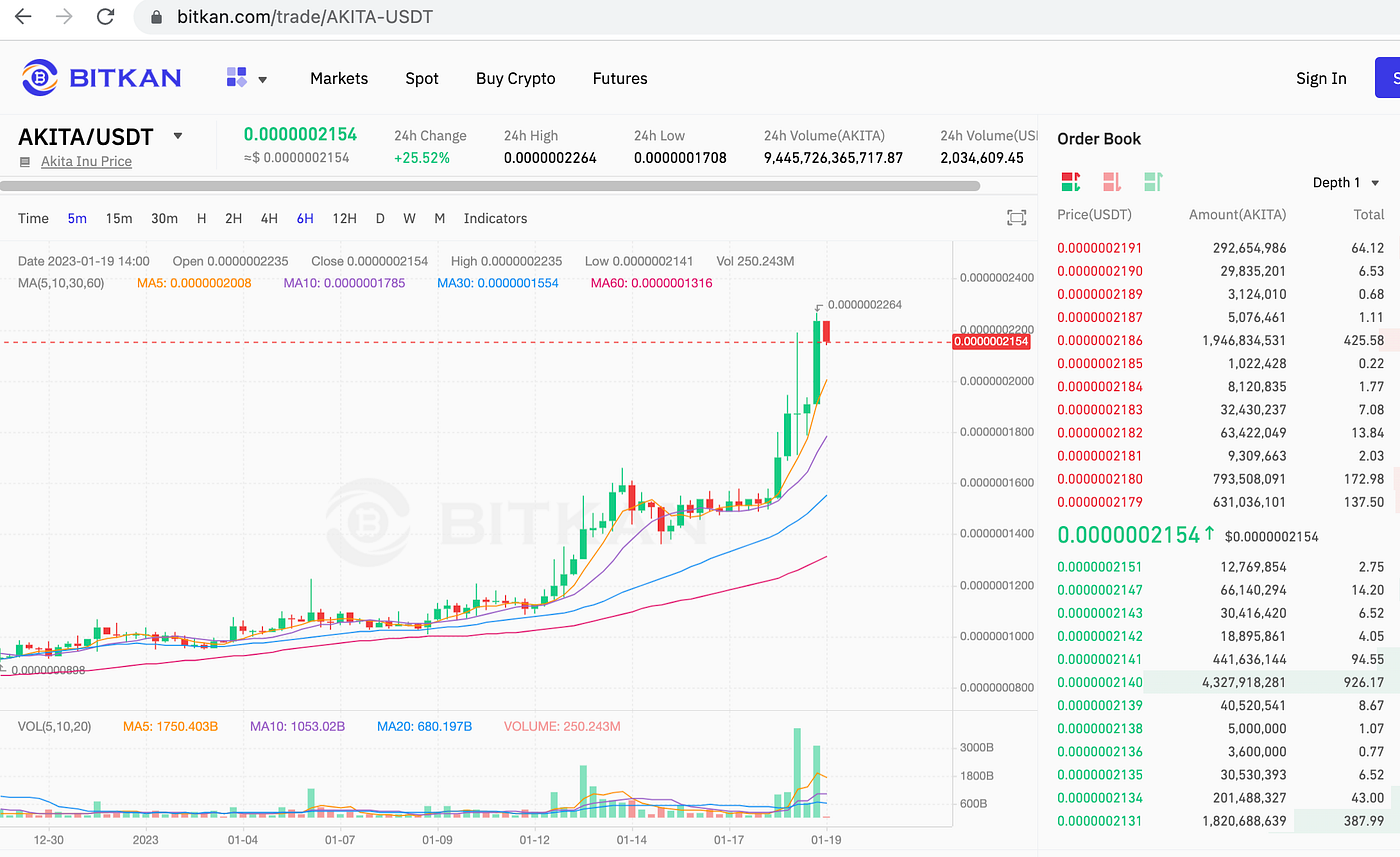
Task: Select the D daily interval
Action: pyautogui.click(x=380, y=218)
